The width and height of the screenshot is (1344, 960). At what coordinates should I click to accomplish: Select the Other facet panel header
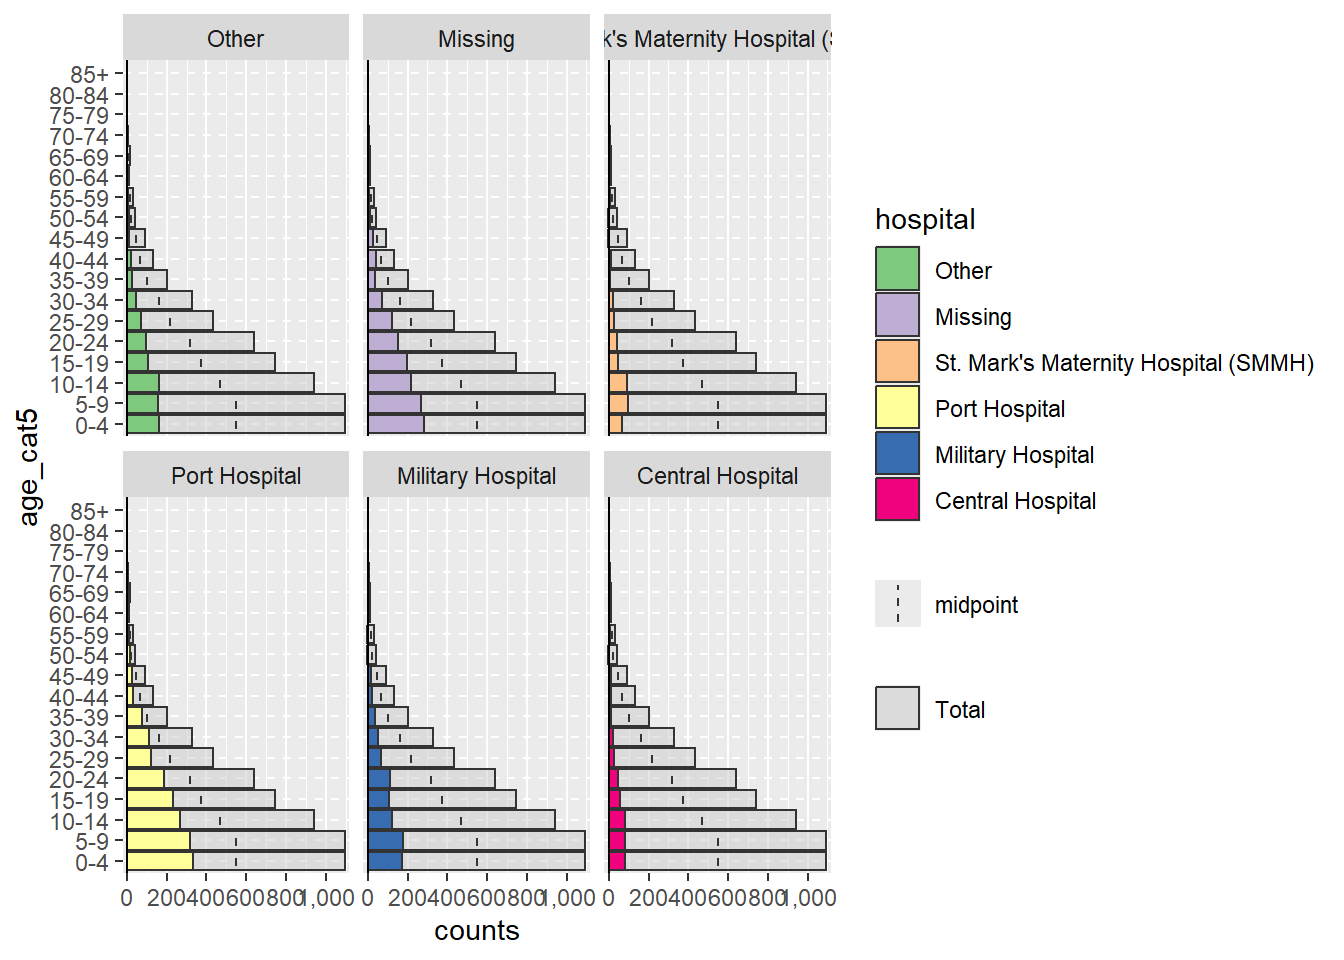coord(236,38)
